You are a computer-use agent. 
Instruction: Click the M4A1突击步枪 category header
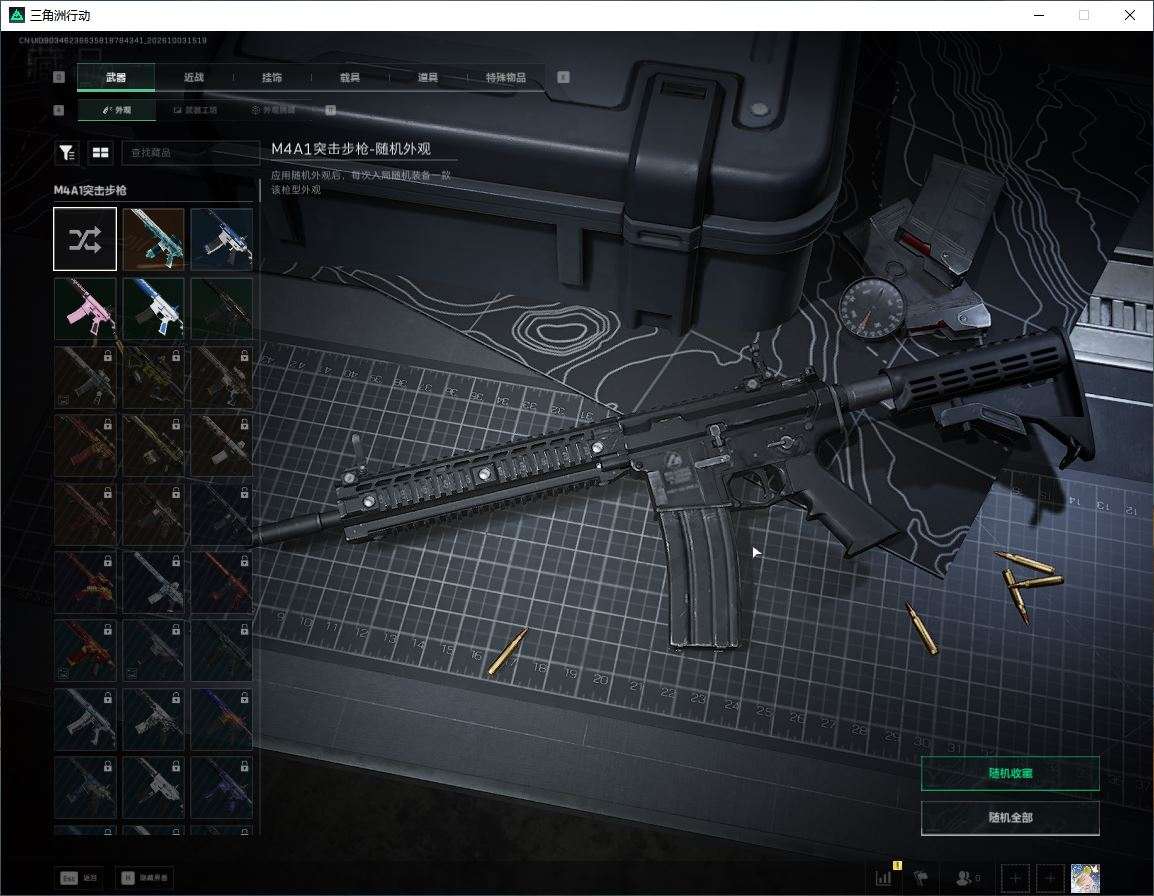90,190
